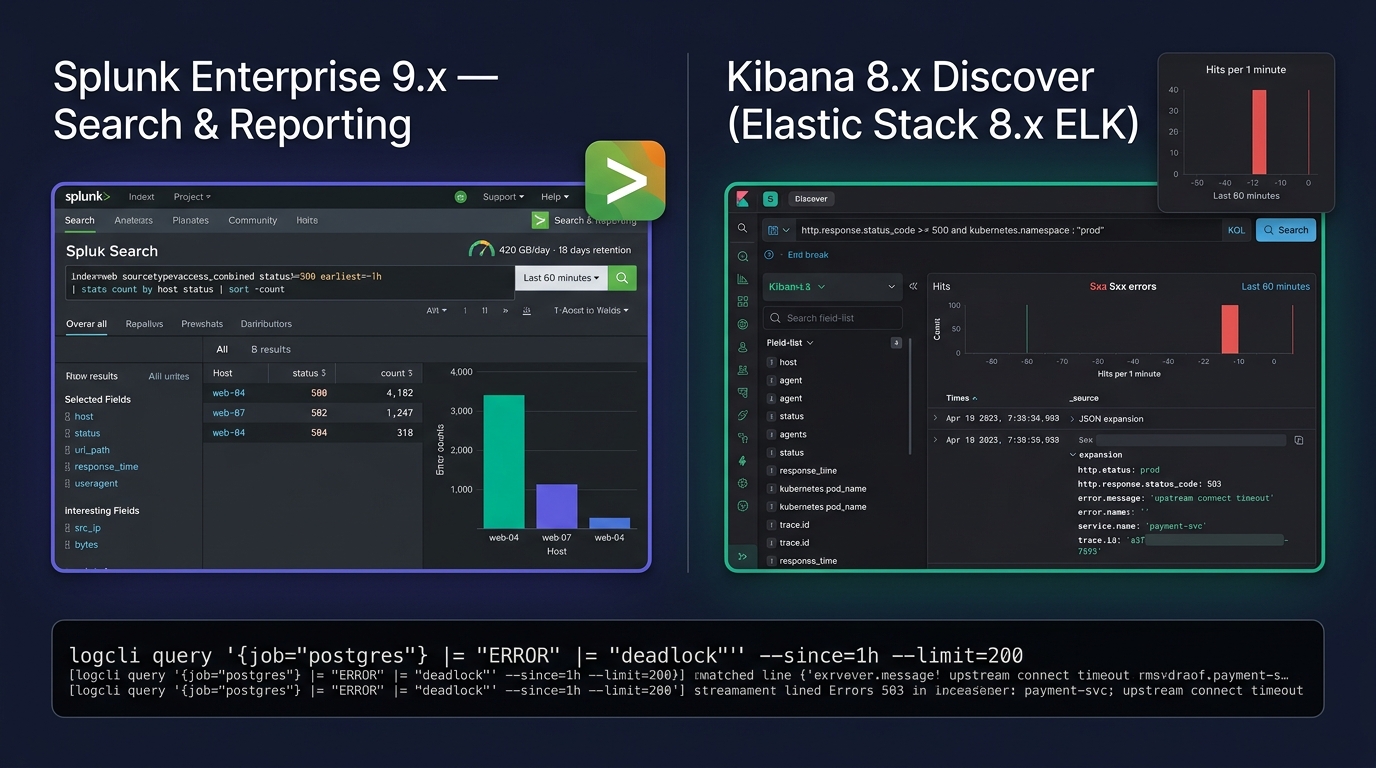Select the Dariributtors results tab
The height and width of the screenshot is (768, 1376).
pyautogui.click(x=266, y=324)
